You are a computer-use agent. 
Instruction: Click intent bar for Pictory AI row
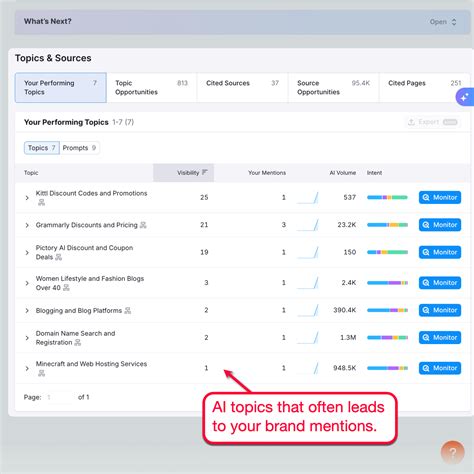point(387,252)
